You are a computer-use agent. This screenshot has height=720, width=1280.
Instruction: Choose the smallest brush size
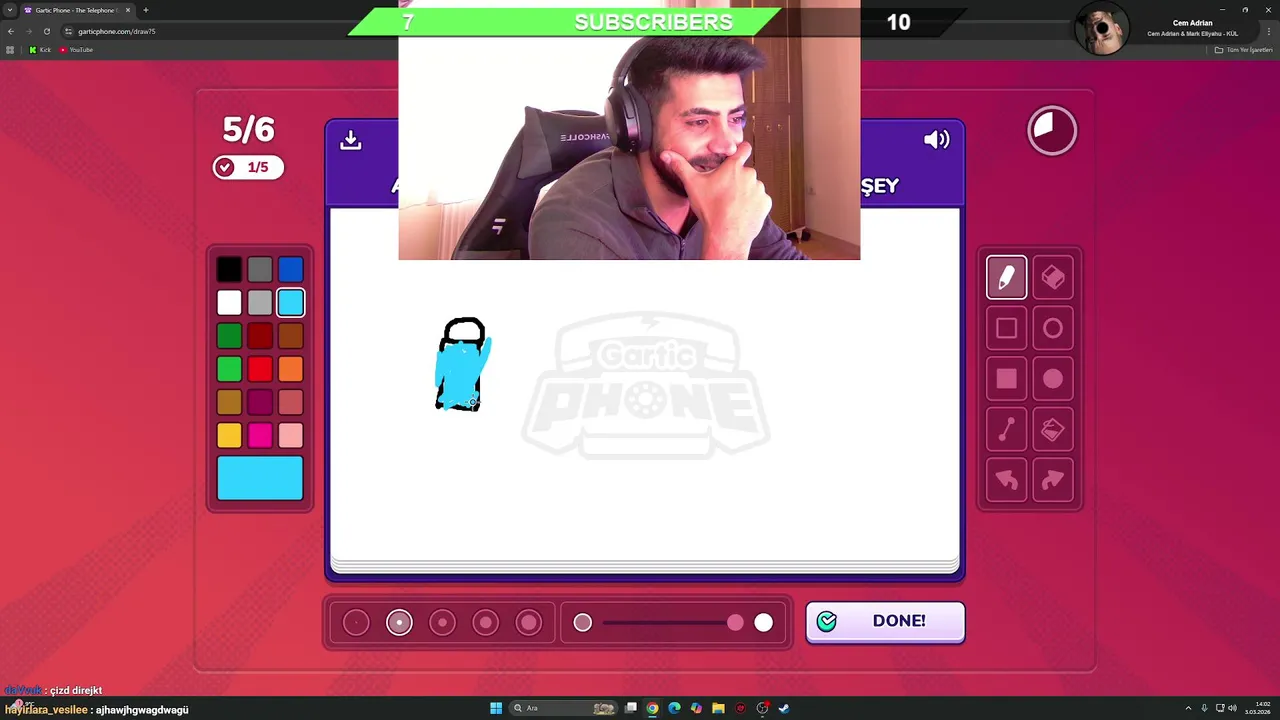[356, 623]
